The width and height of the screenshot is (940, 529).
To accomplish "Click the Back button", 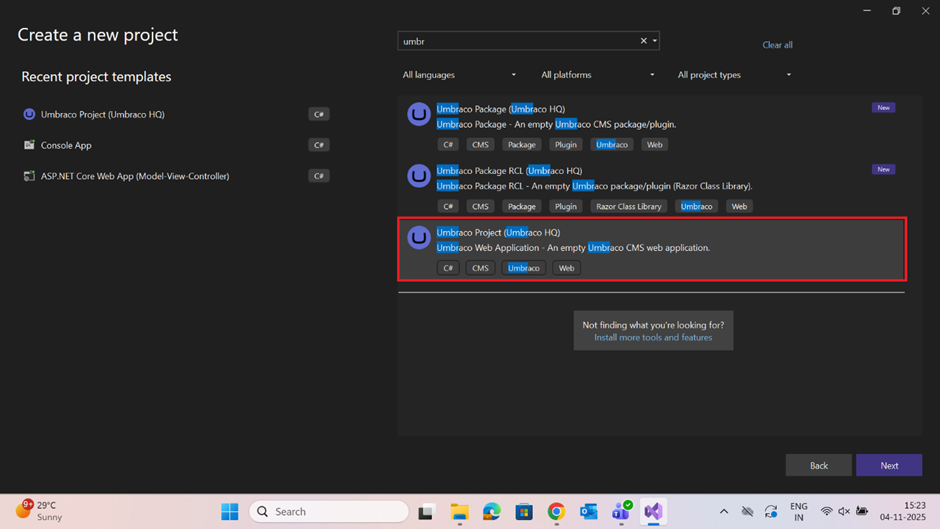I will click(818, 465).
